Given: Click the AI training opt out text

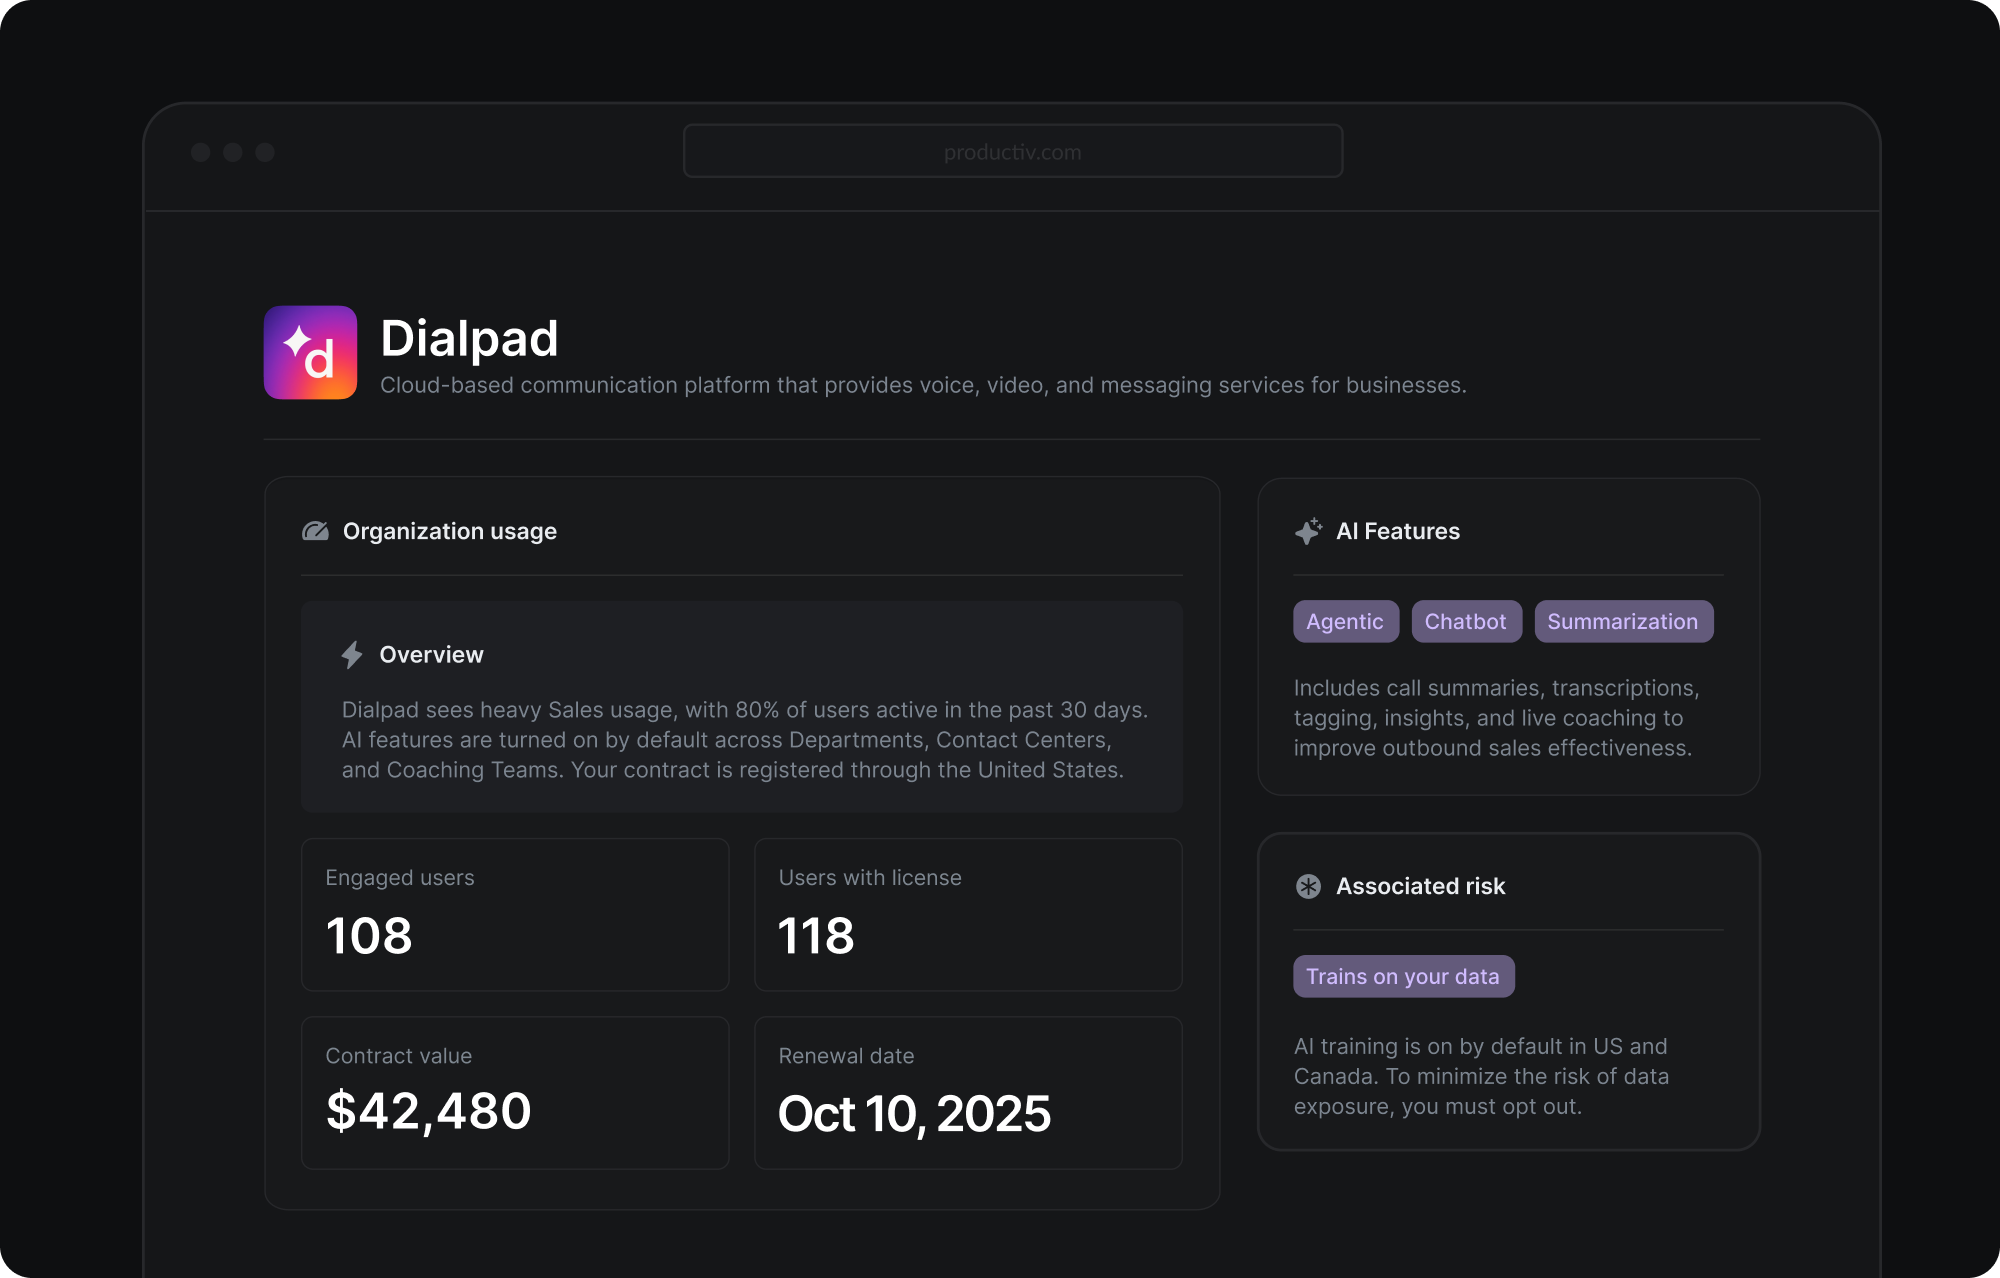Looking at the screenshot, I should [1481, 1076].
